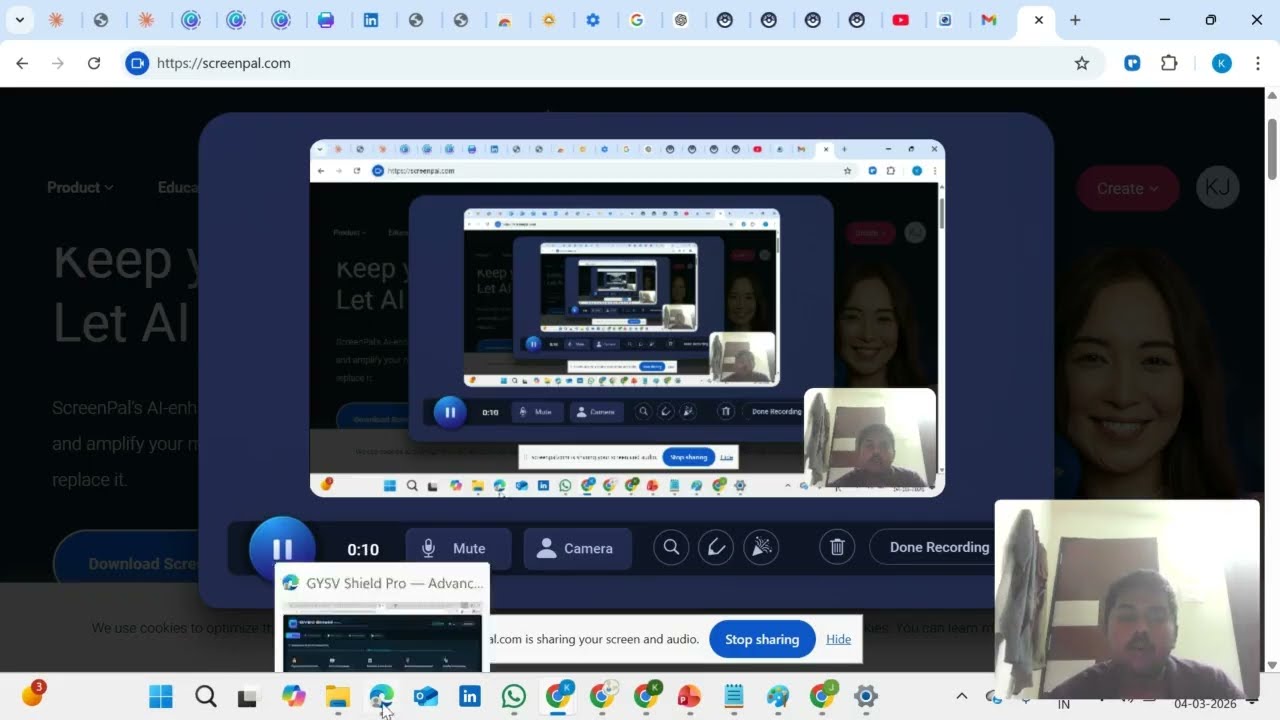
Task: Open the Chrome profile K avatar
Action: coord(1221,63)
